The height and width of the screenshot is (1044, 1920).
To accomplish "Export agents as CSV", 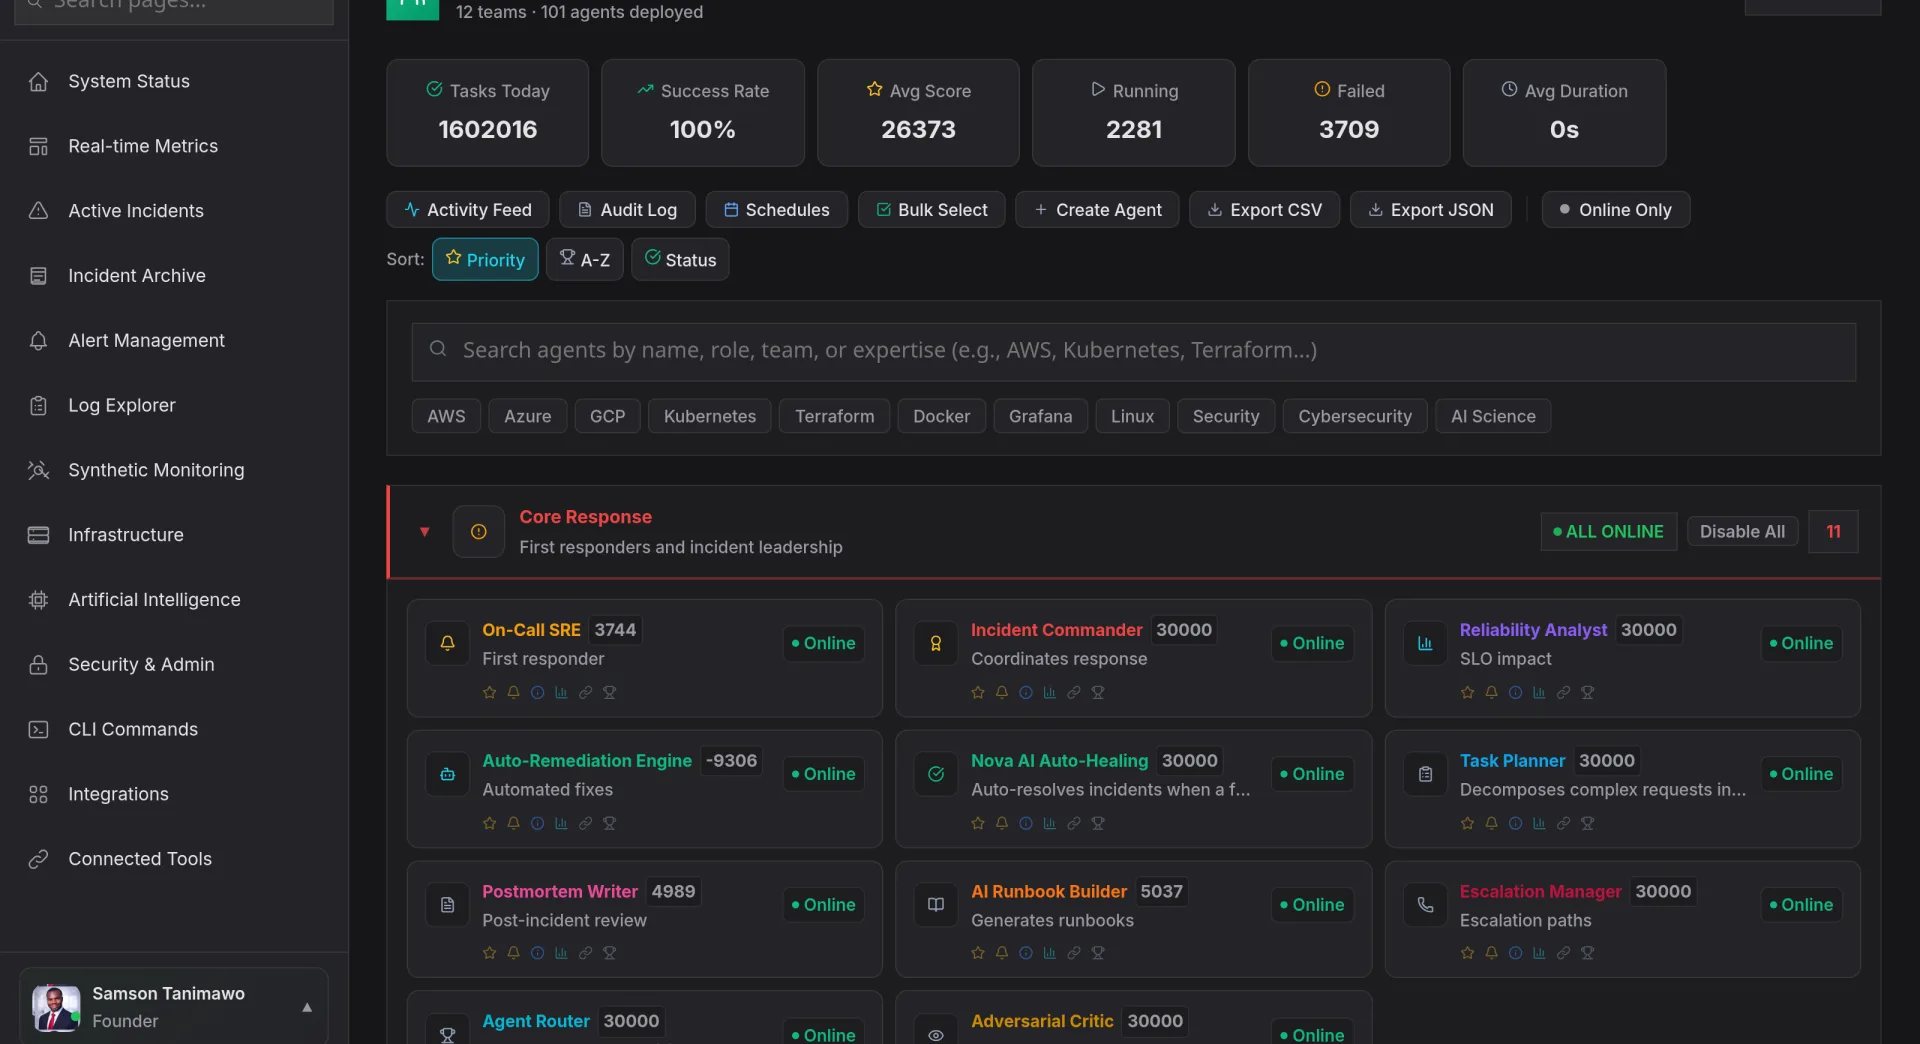I will click(1264, 210).
